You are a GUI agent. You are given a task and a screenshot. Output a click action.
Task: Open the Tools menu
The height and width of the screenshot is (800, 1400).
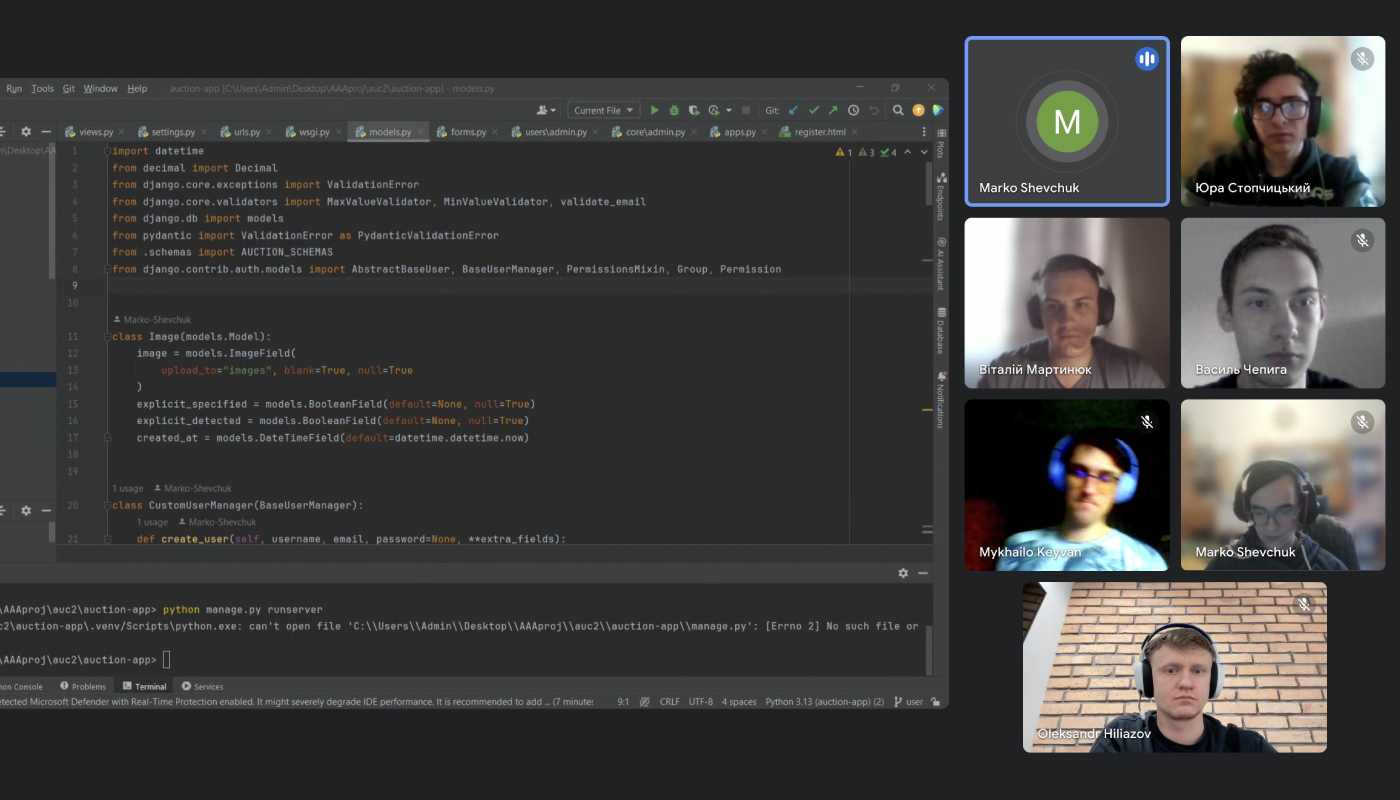tap(43, 89)
